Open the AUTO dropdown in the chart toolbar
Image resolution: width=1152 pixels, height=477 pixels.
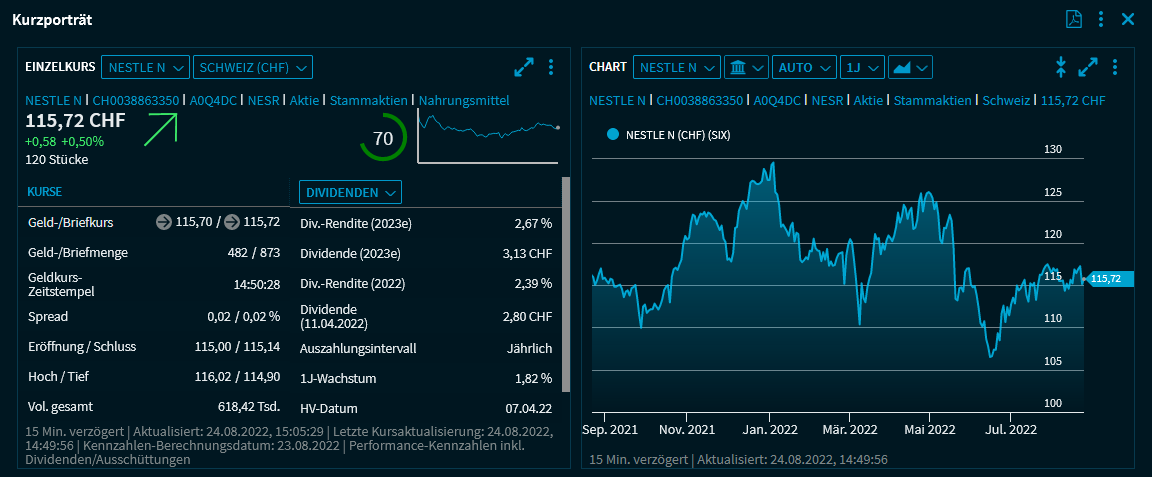(x=804, y=67)
